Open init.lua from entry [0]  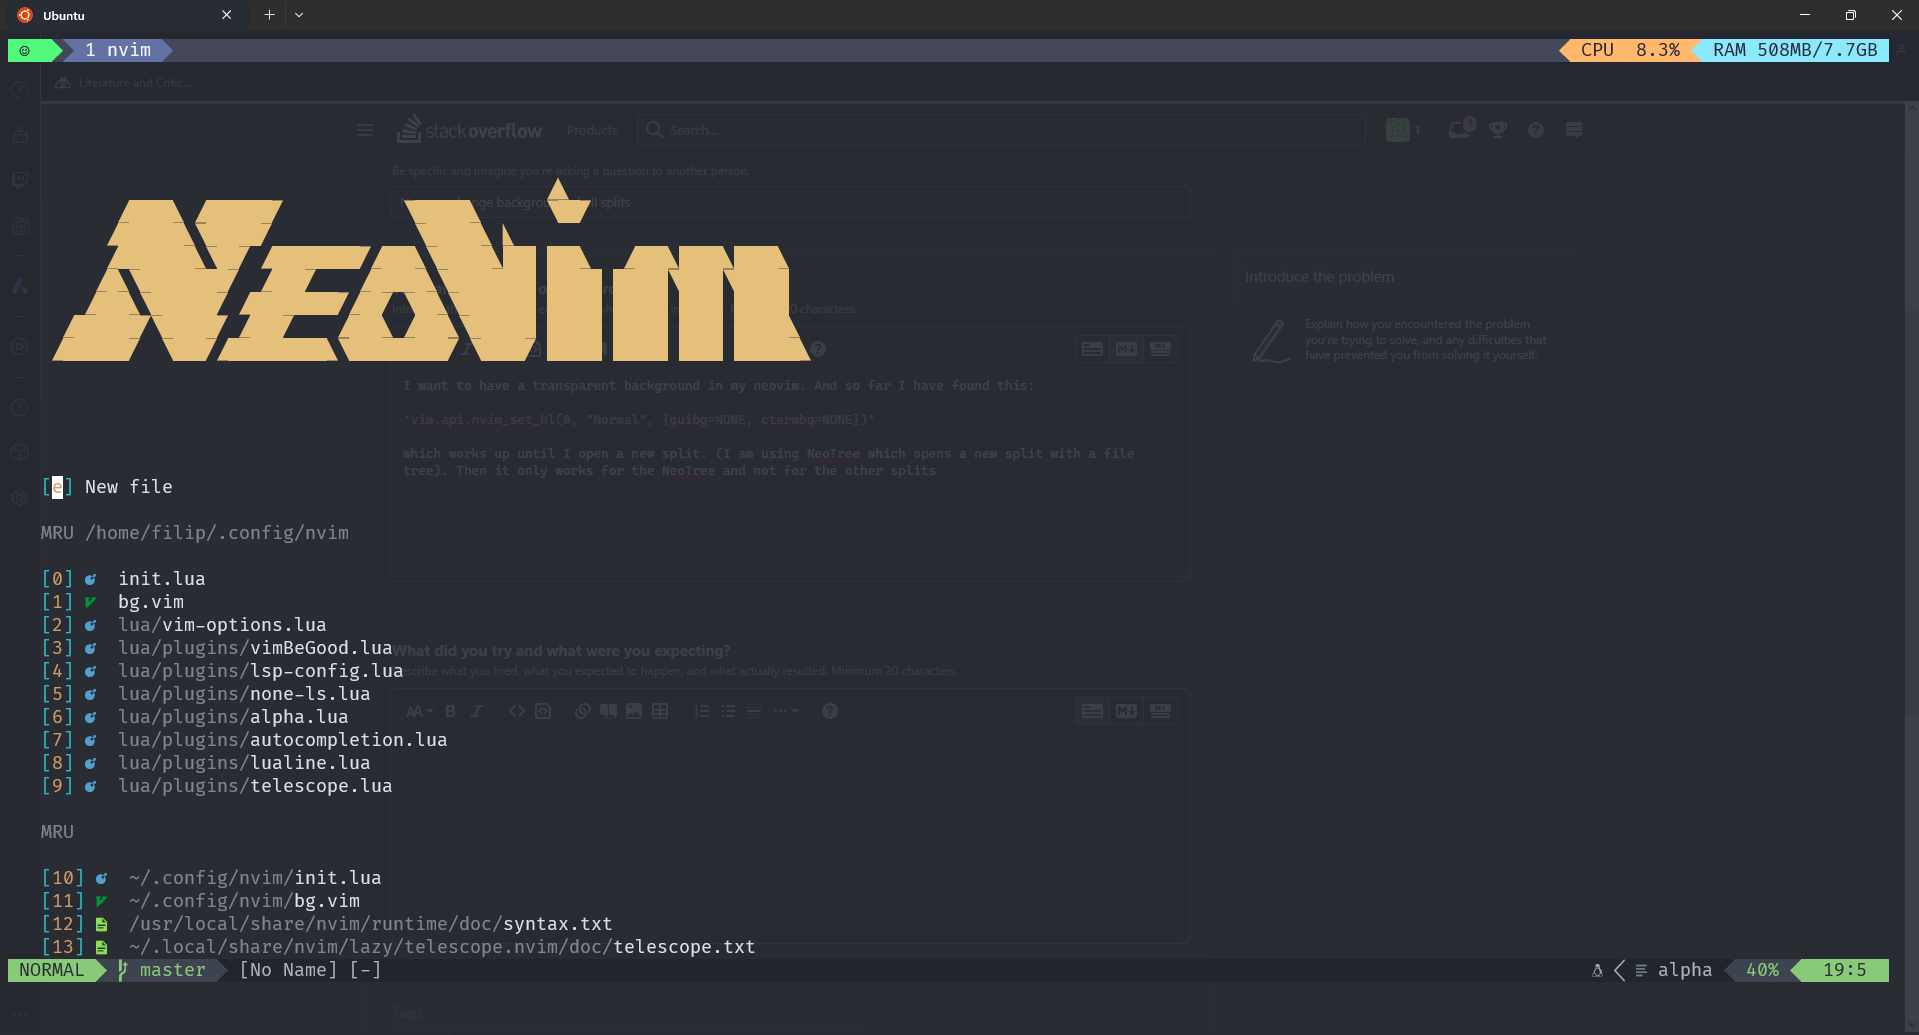pos(123,579)
